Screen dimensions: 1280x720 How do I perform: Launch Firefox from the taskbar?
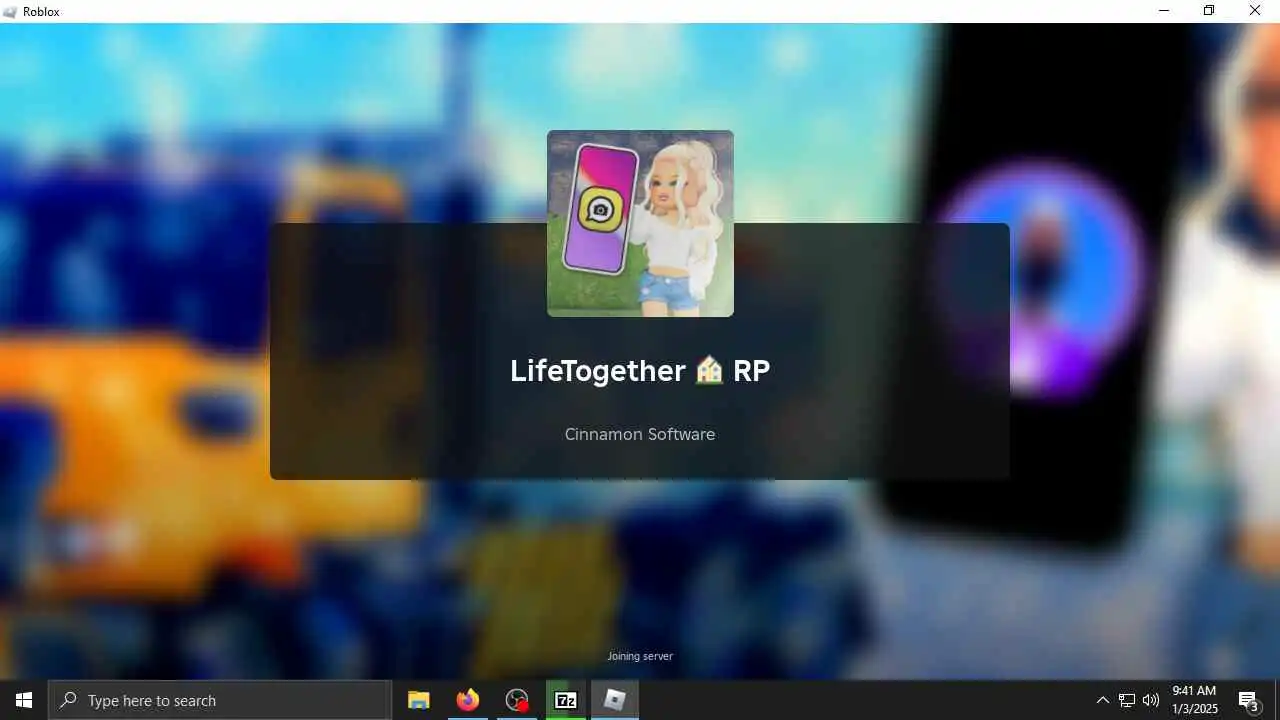pos(468,700)
